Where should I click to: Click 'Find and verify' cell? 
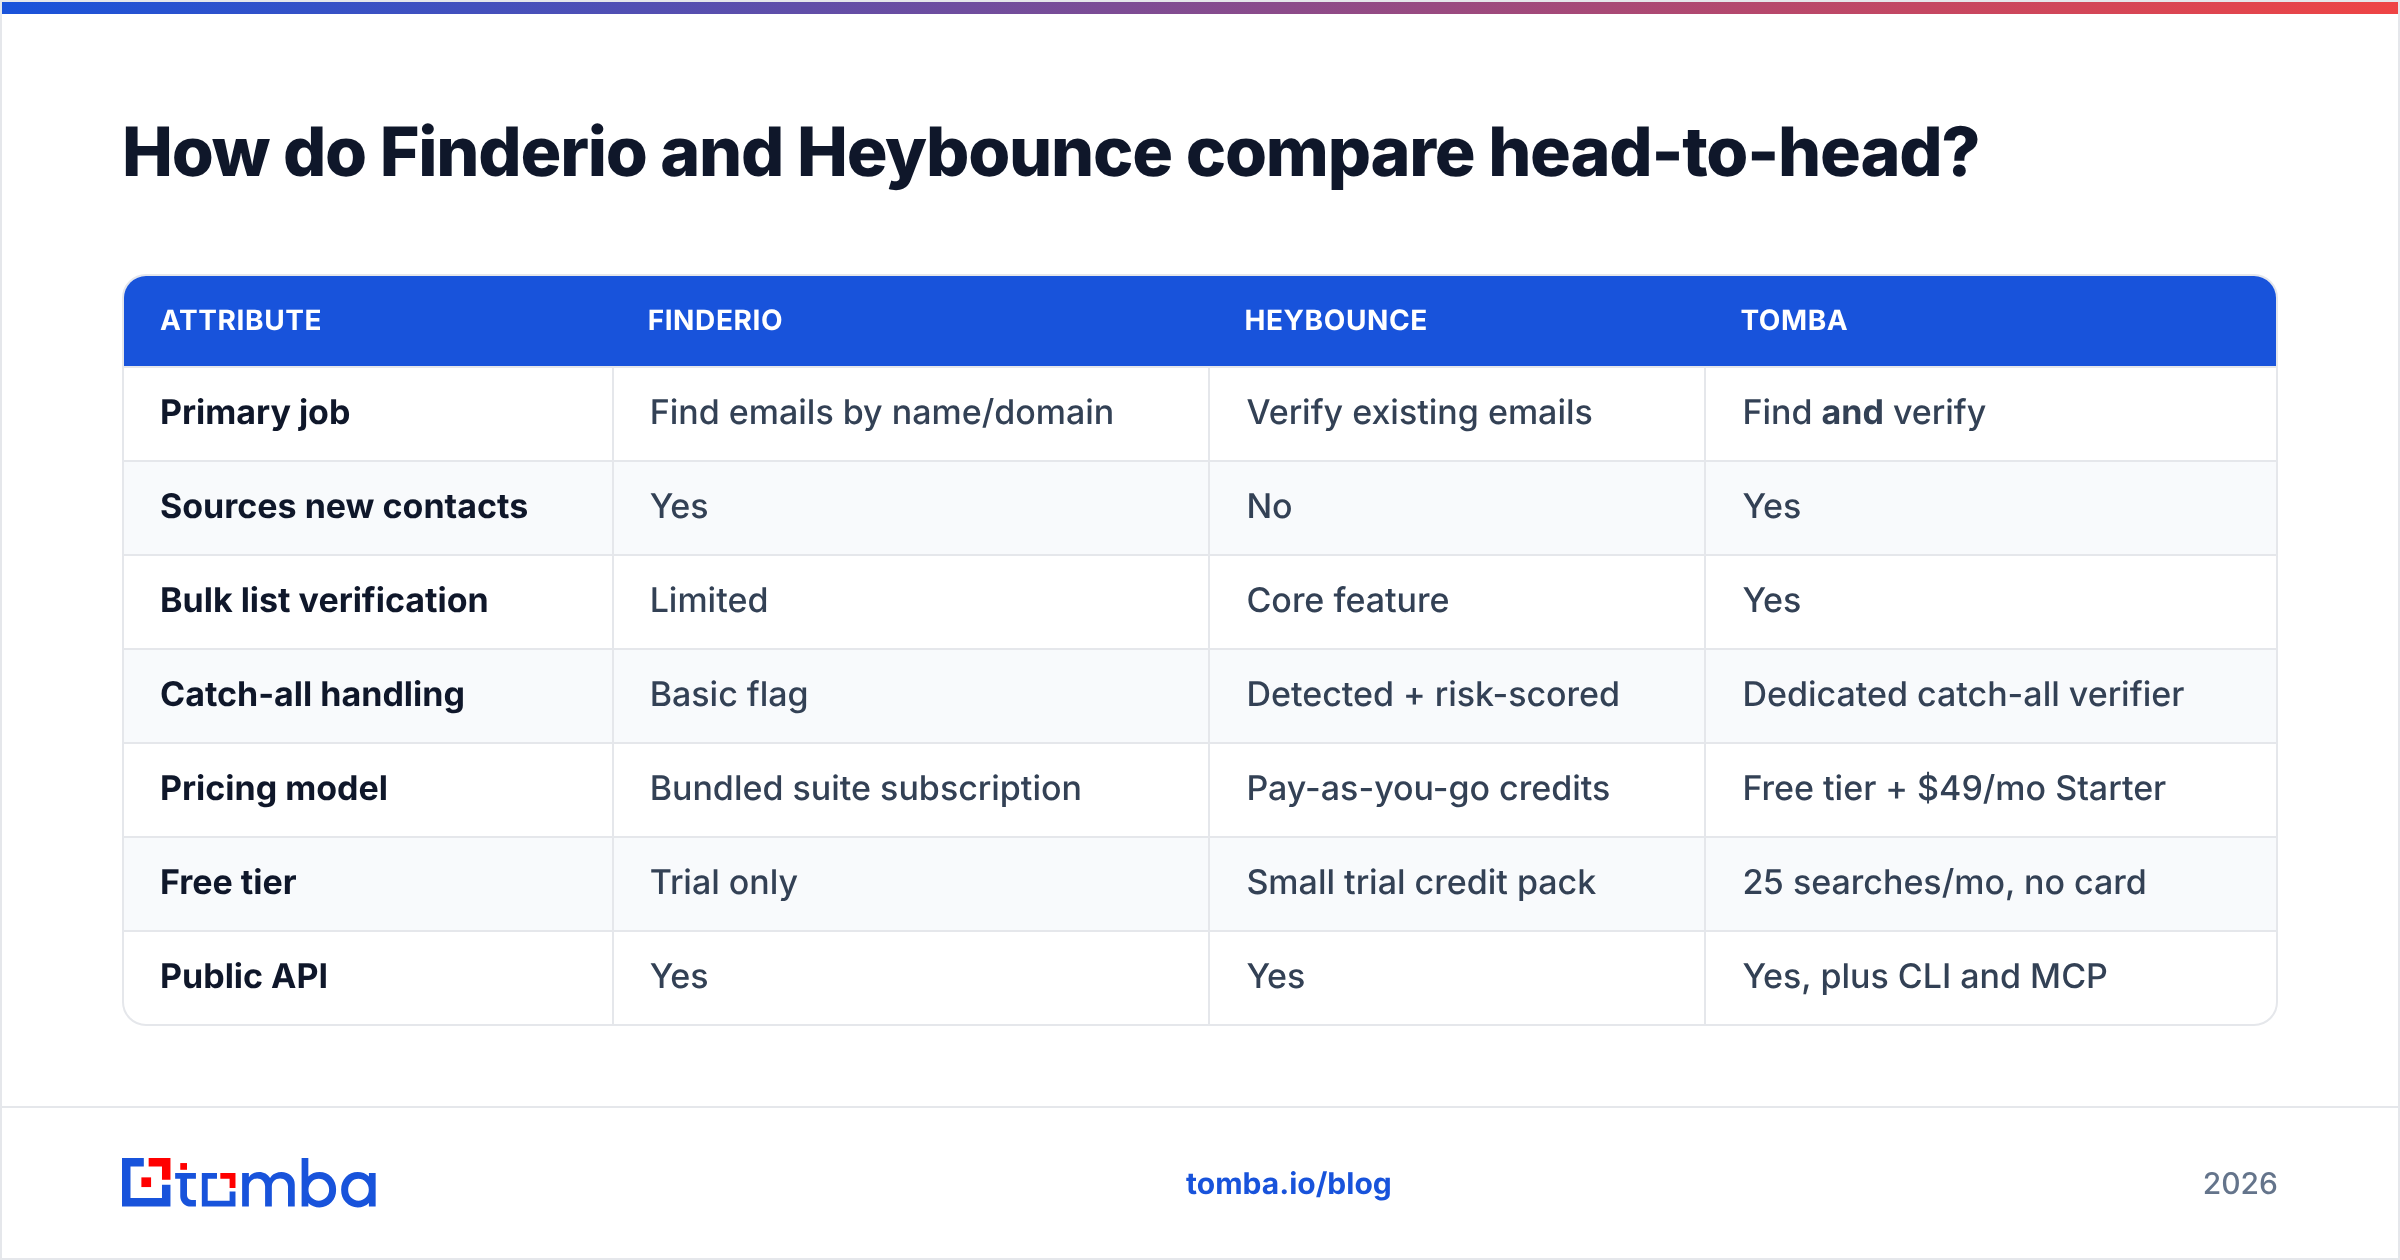pyautogui.click(x=1864, y=412)
